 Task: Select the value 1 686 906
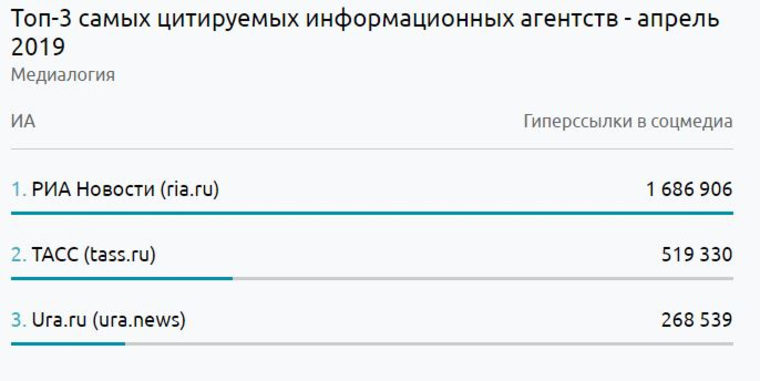coord(689,190)
